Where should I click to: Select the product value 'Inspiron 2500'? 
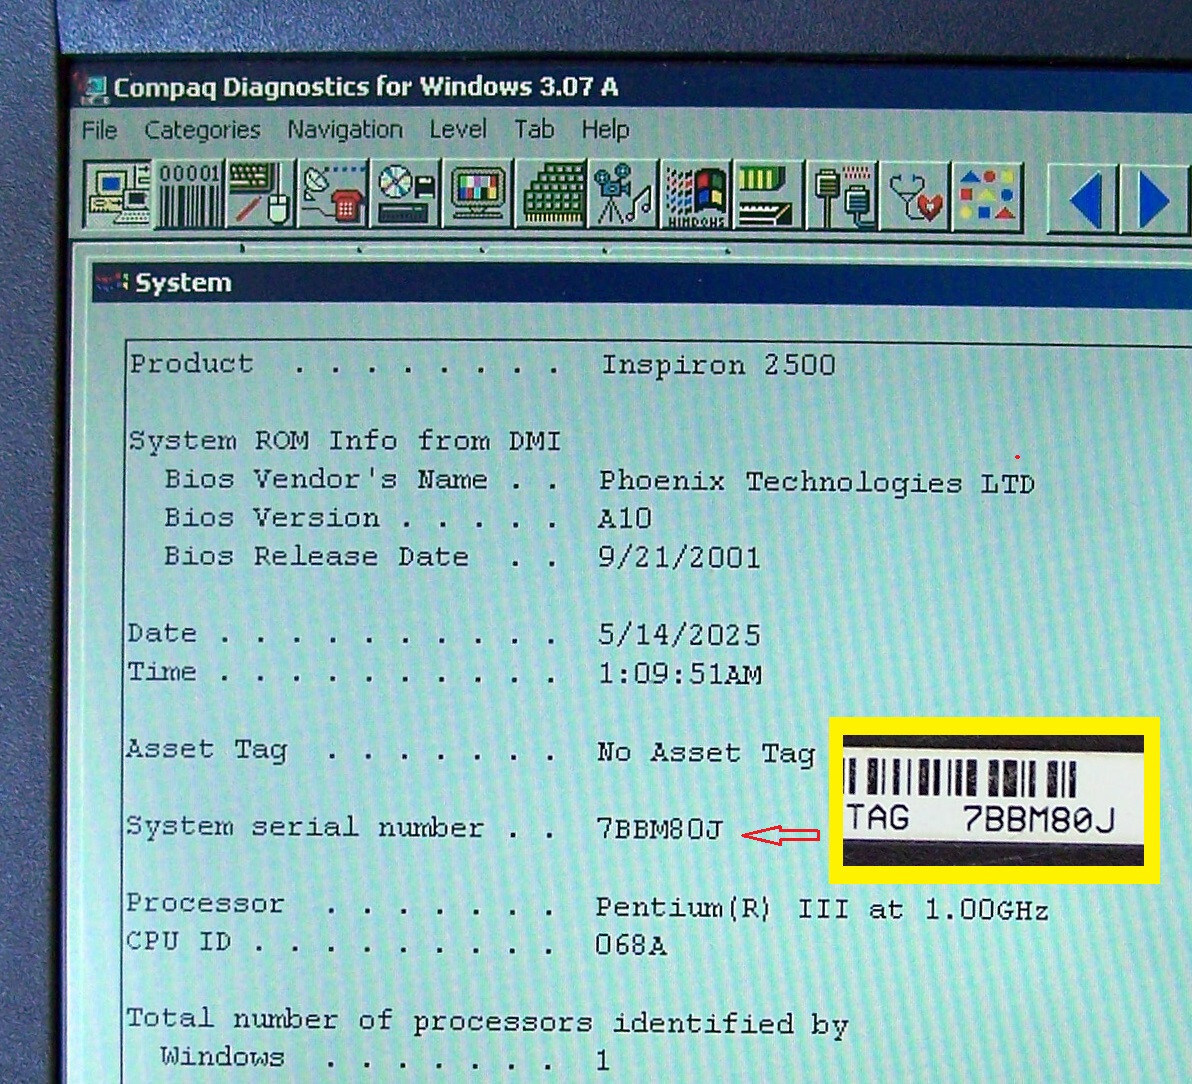tap(718, 366)
